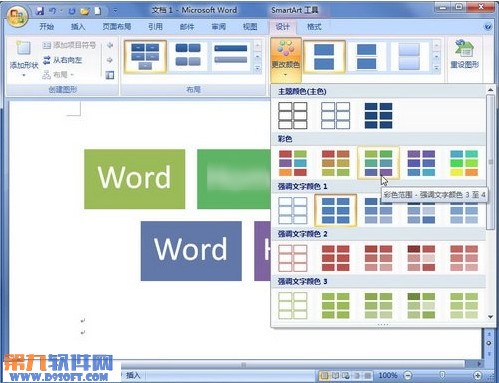Open the 邮件 tab
Image resolution: width=499 pixels, height=383 pixels.
pos(187,27)
